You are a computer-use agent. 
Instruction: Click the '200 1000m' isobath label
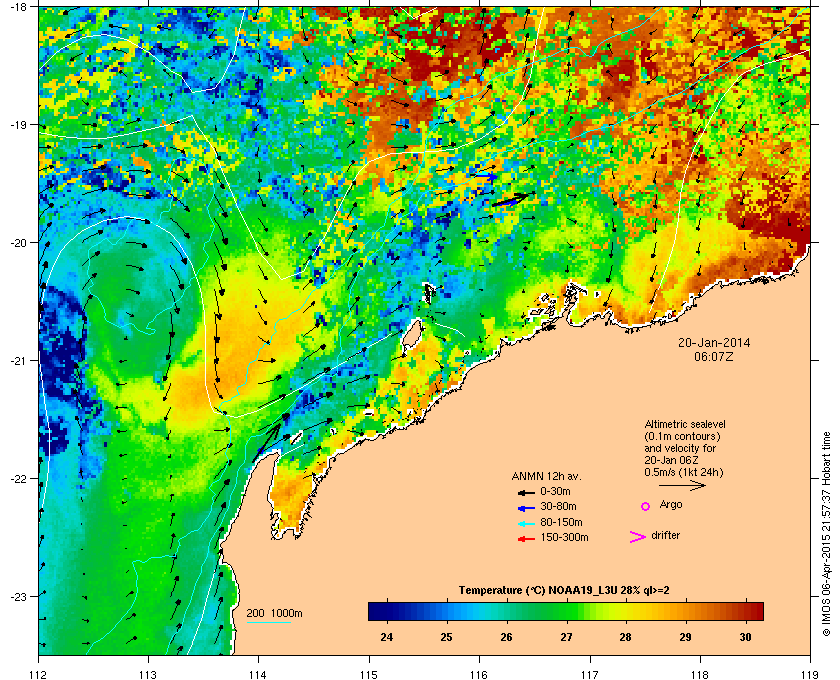point(274,614)
